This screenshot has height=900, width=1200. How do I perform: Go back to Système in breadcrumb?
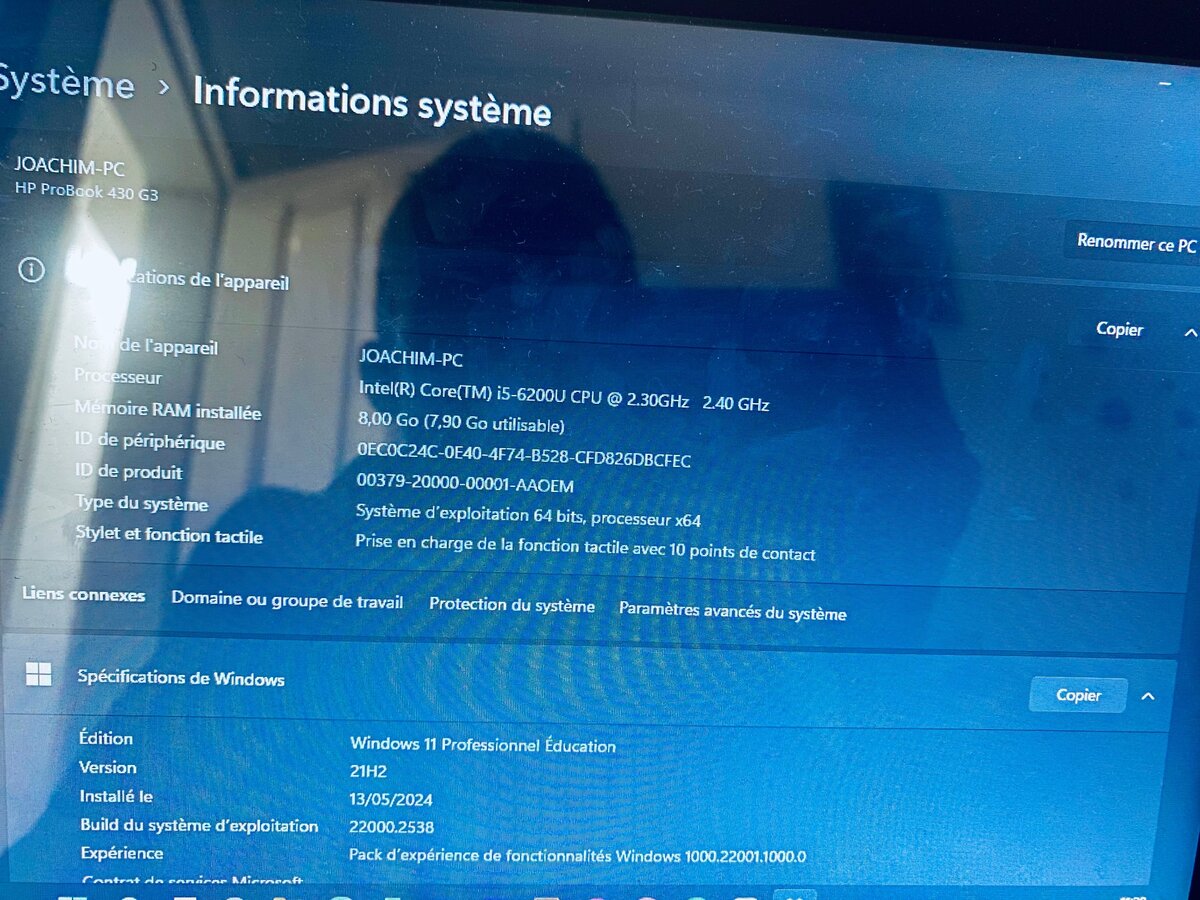[66, 82]
